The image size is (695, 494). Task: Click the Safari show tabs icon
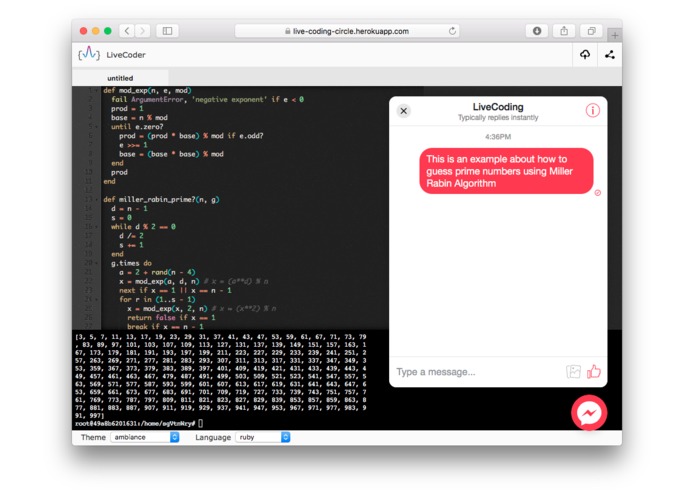coord(591,31)
